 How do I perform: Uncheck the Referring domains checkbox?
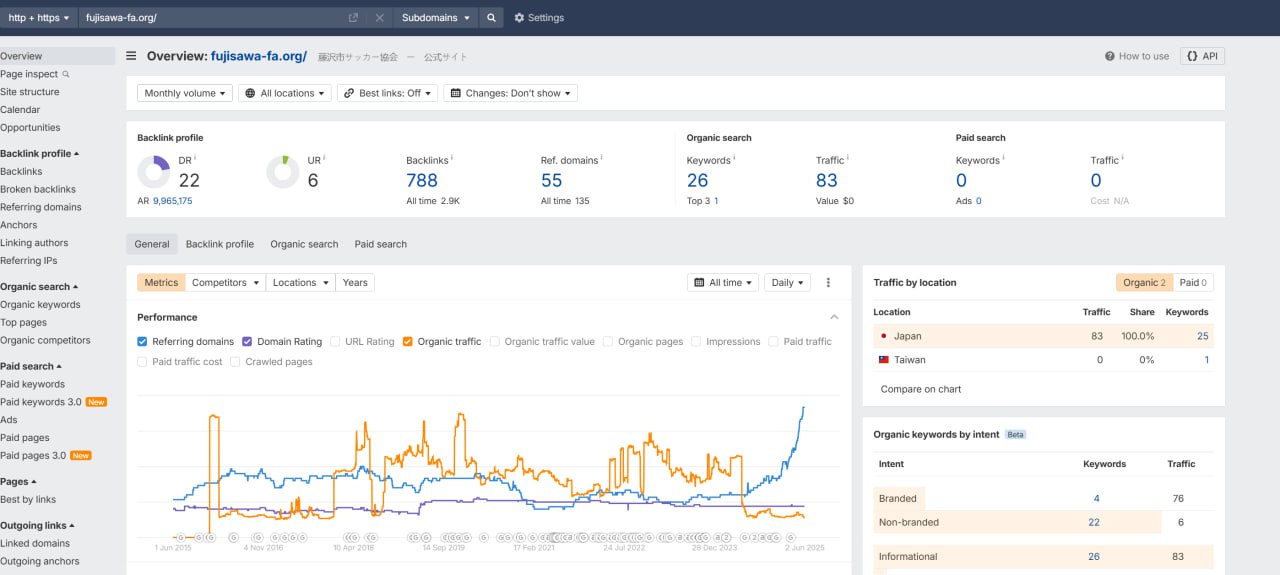(x=142, y=342)
